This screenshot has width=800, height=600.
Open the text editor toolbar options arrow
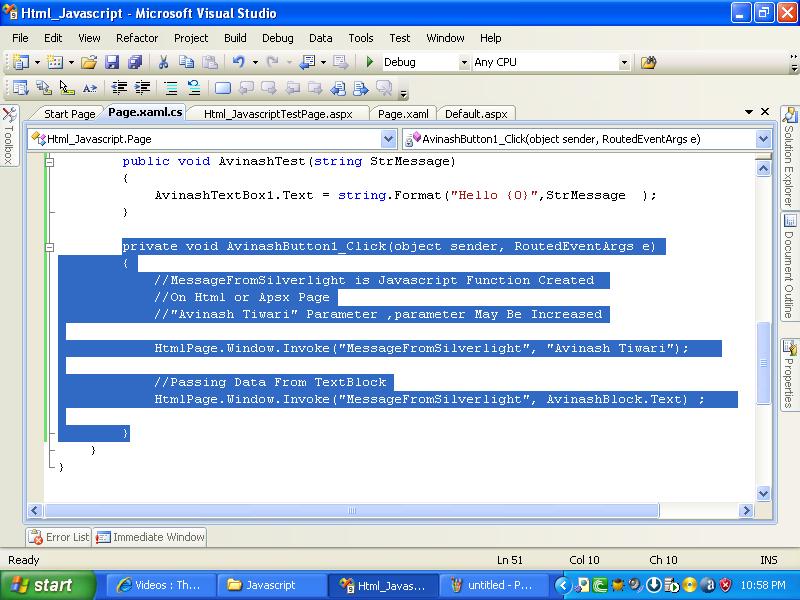pyautogui.click(x=404, y=94)
